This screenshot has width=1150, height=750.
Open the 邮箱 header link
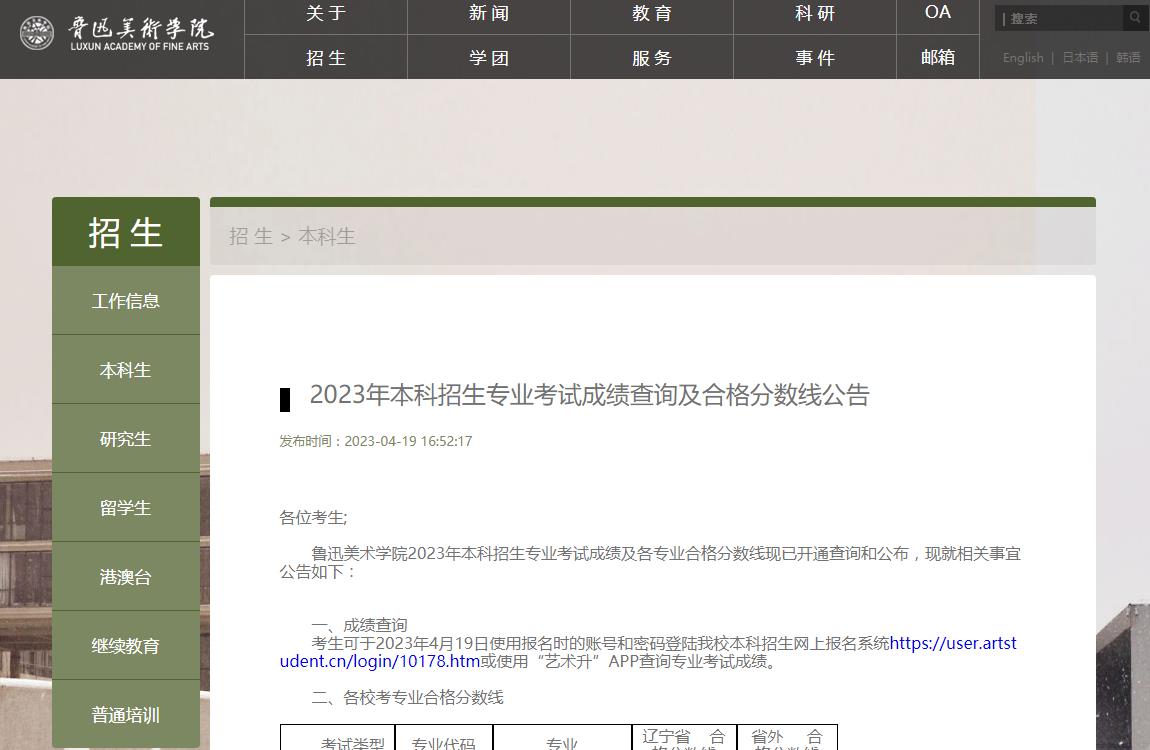[938, 57]
